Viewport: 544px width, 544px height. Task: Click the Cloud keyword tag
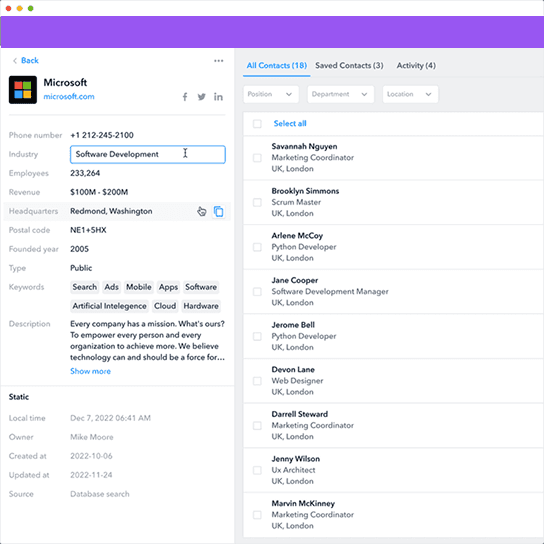165,306
